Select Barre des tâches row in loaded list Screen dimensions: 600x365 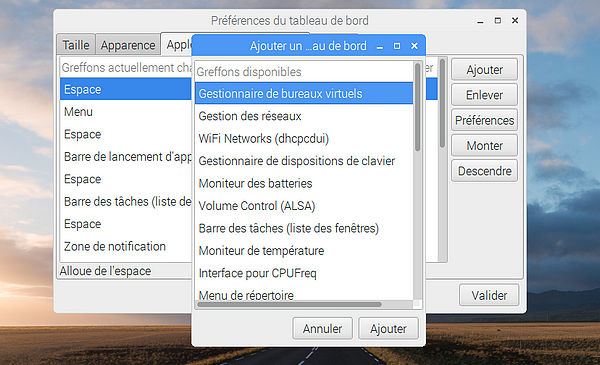pos(126,201)
